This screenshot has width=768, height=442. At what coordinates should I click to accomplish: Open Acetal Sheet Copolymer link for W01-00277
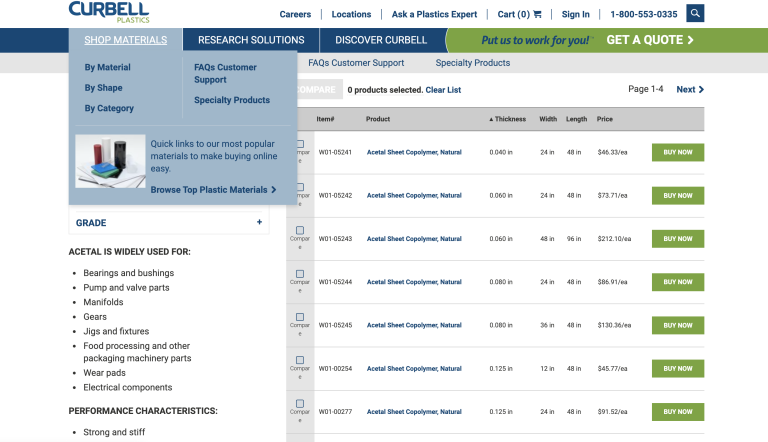(414, 412)
